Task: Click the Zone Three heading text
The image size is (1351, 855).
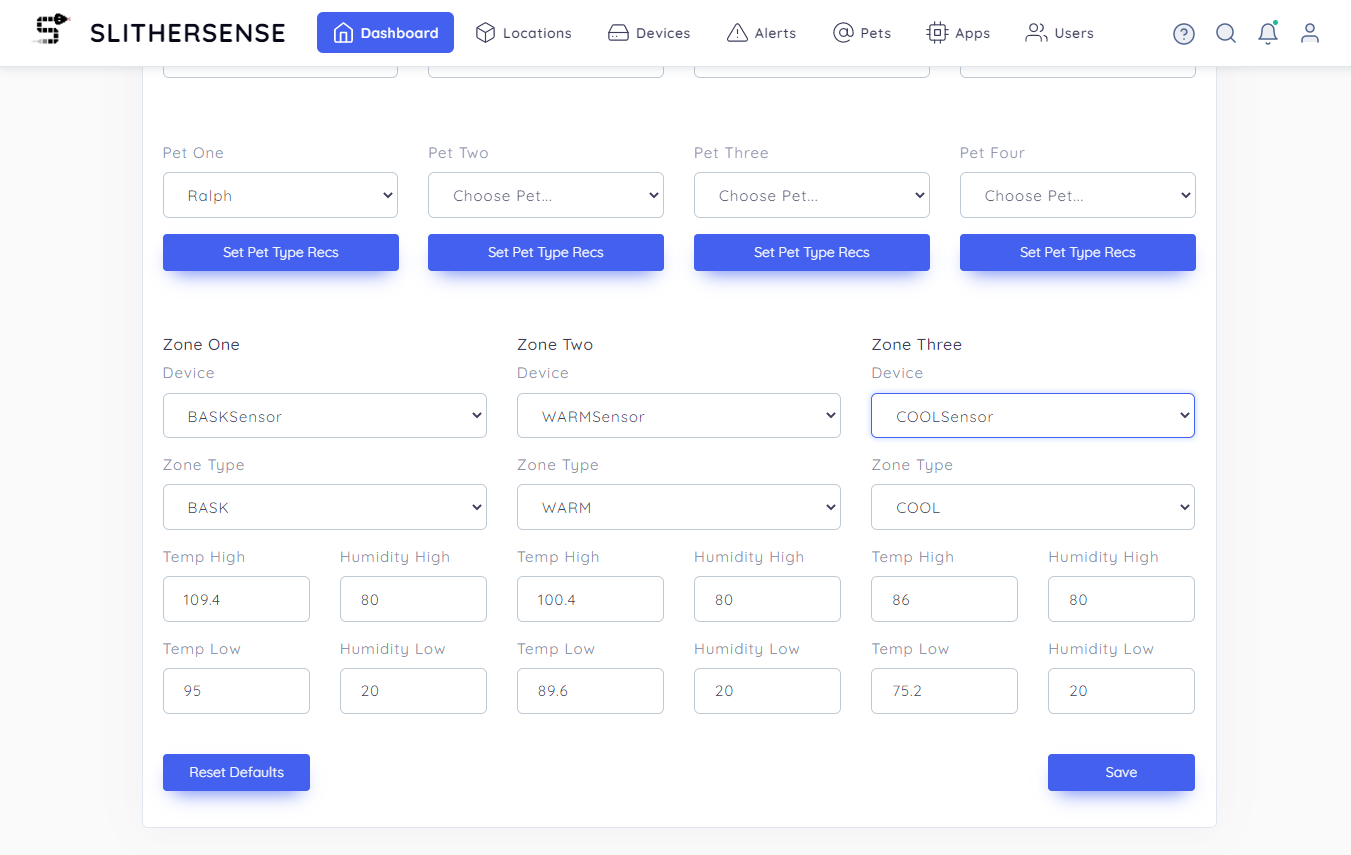Action: tap(916, 344)
